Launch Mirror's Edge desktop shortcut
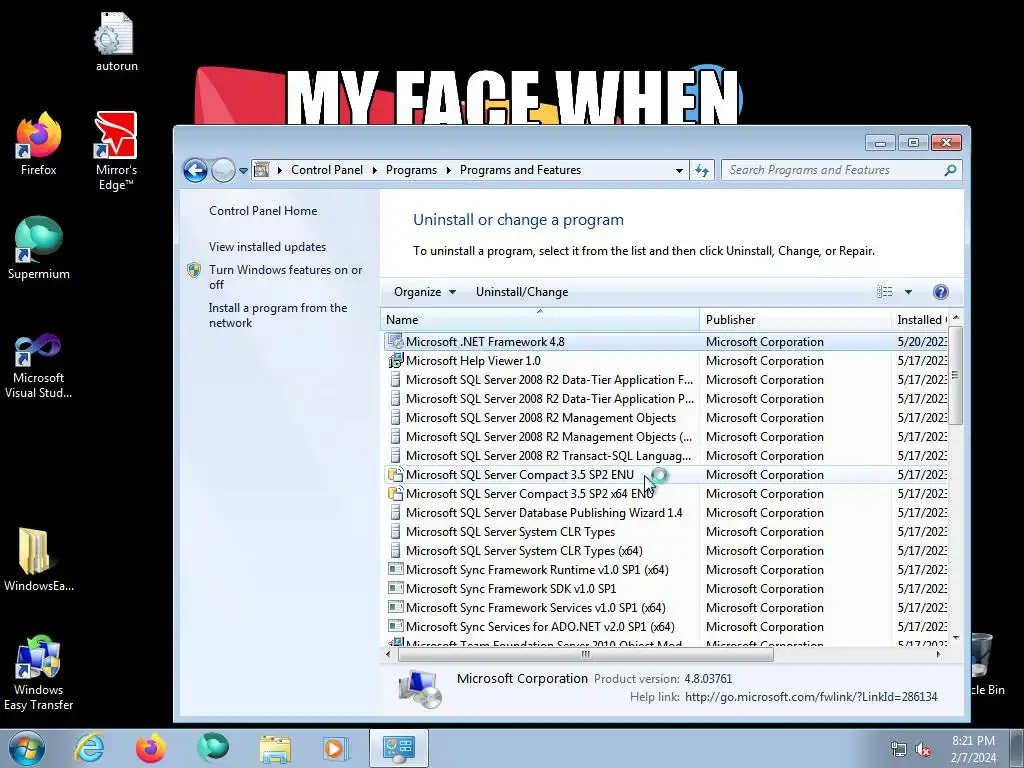The width and height of the screenshot is (1024, 768). pyautogui.click(x=116, y=150)
